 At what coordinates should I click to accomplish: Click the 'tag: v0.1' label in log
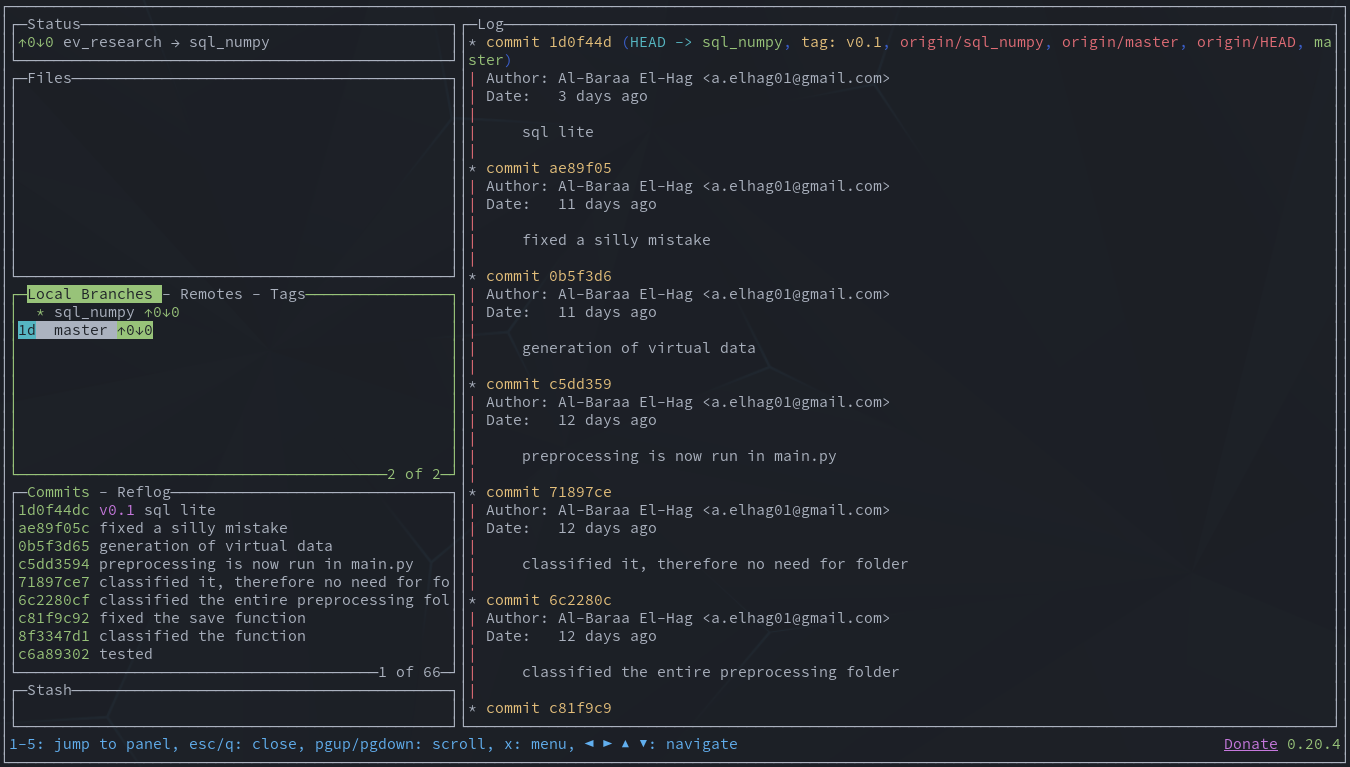point(841,42)
